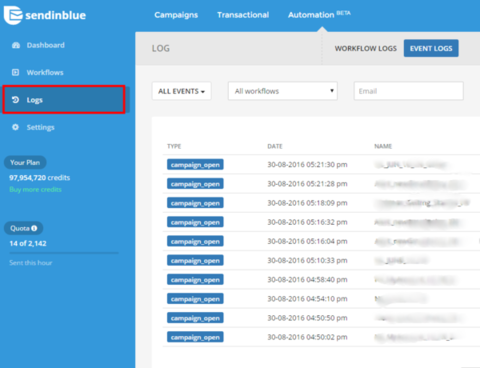Click the campaign_open tag dated 04:50:02 pm
Screen dimensions: 480x368
195,337
